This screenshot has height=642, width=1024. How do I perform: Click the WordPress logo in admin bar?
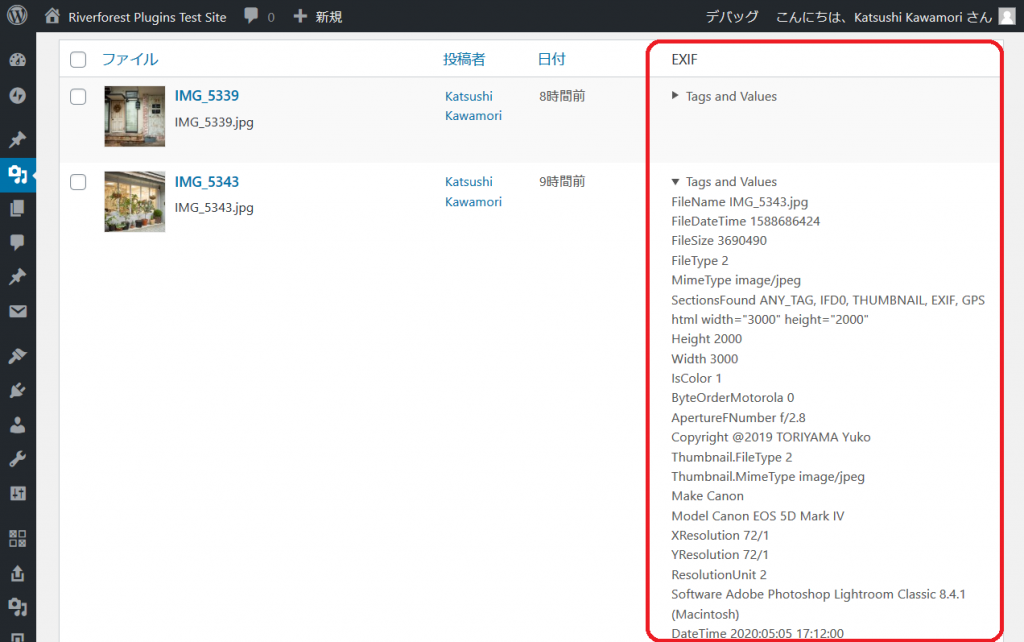[19, 17]
